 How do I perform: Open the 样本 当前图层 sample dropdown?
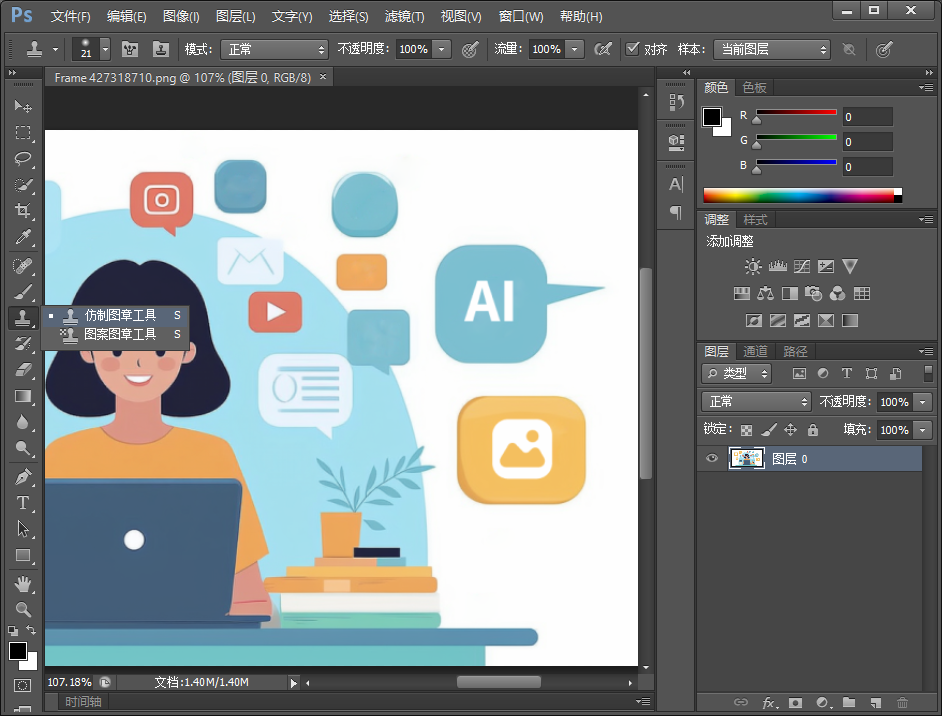tap(770, 49)
